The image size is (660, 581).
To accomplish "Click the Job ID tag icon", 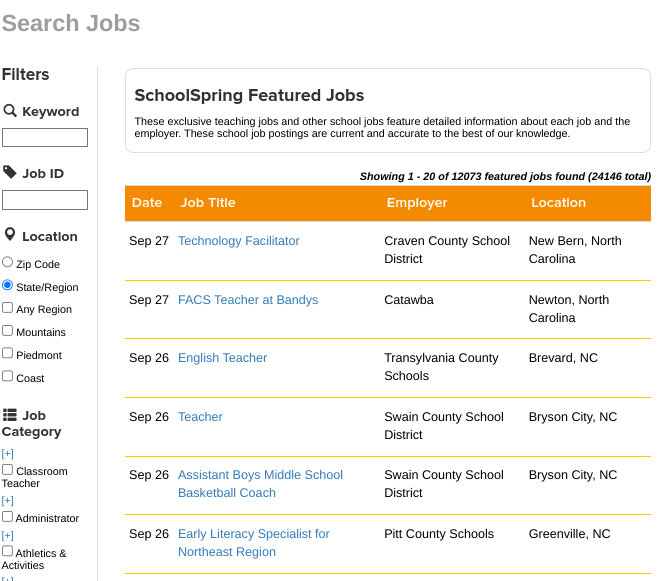I will coord(10,172).
